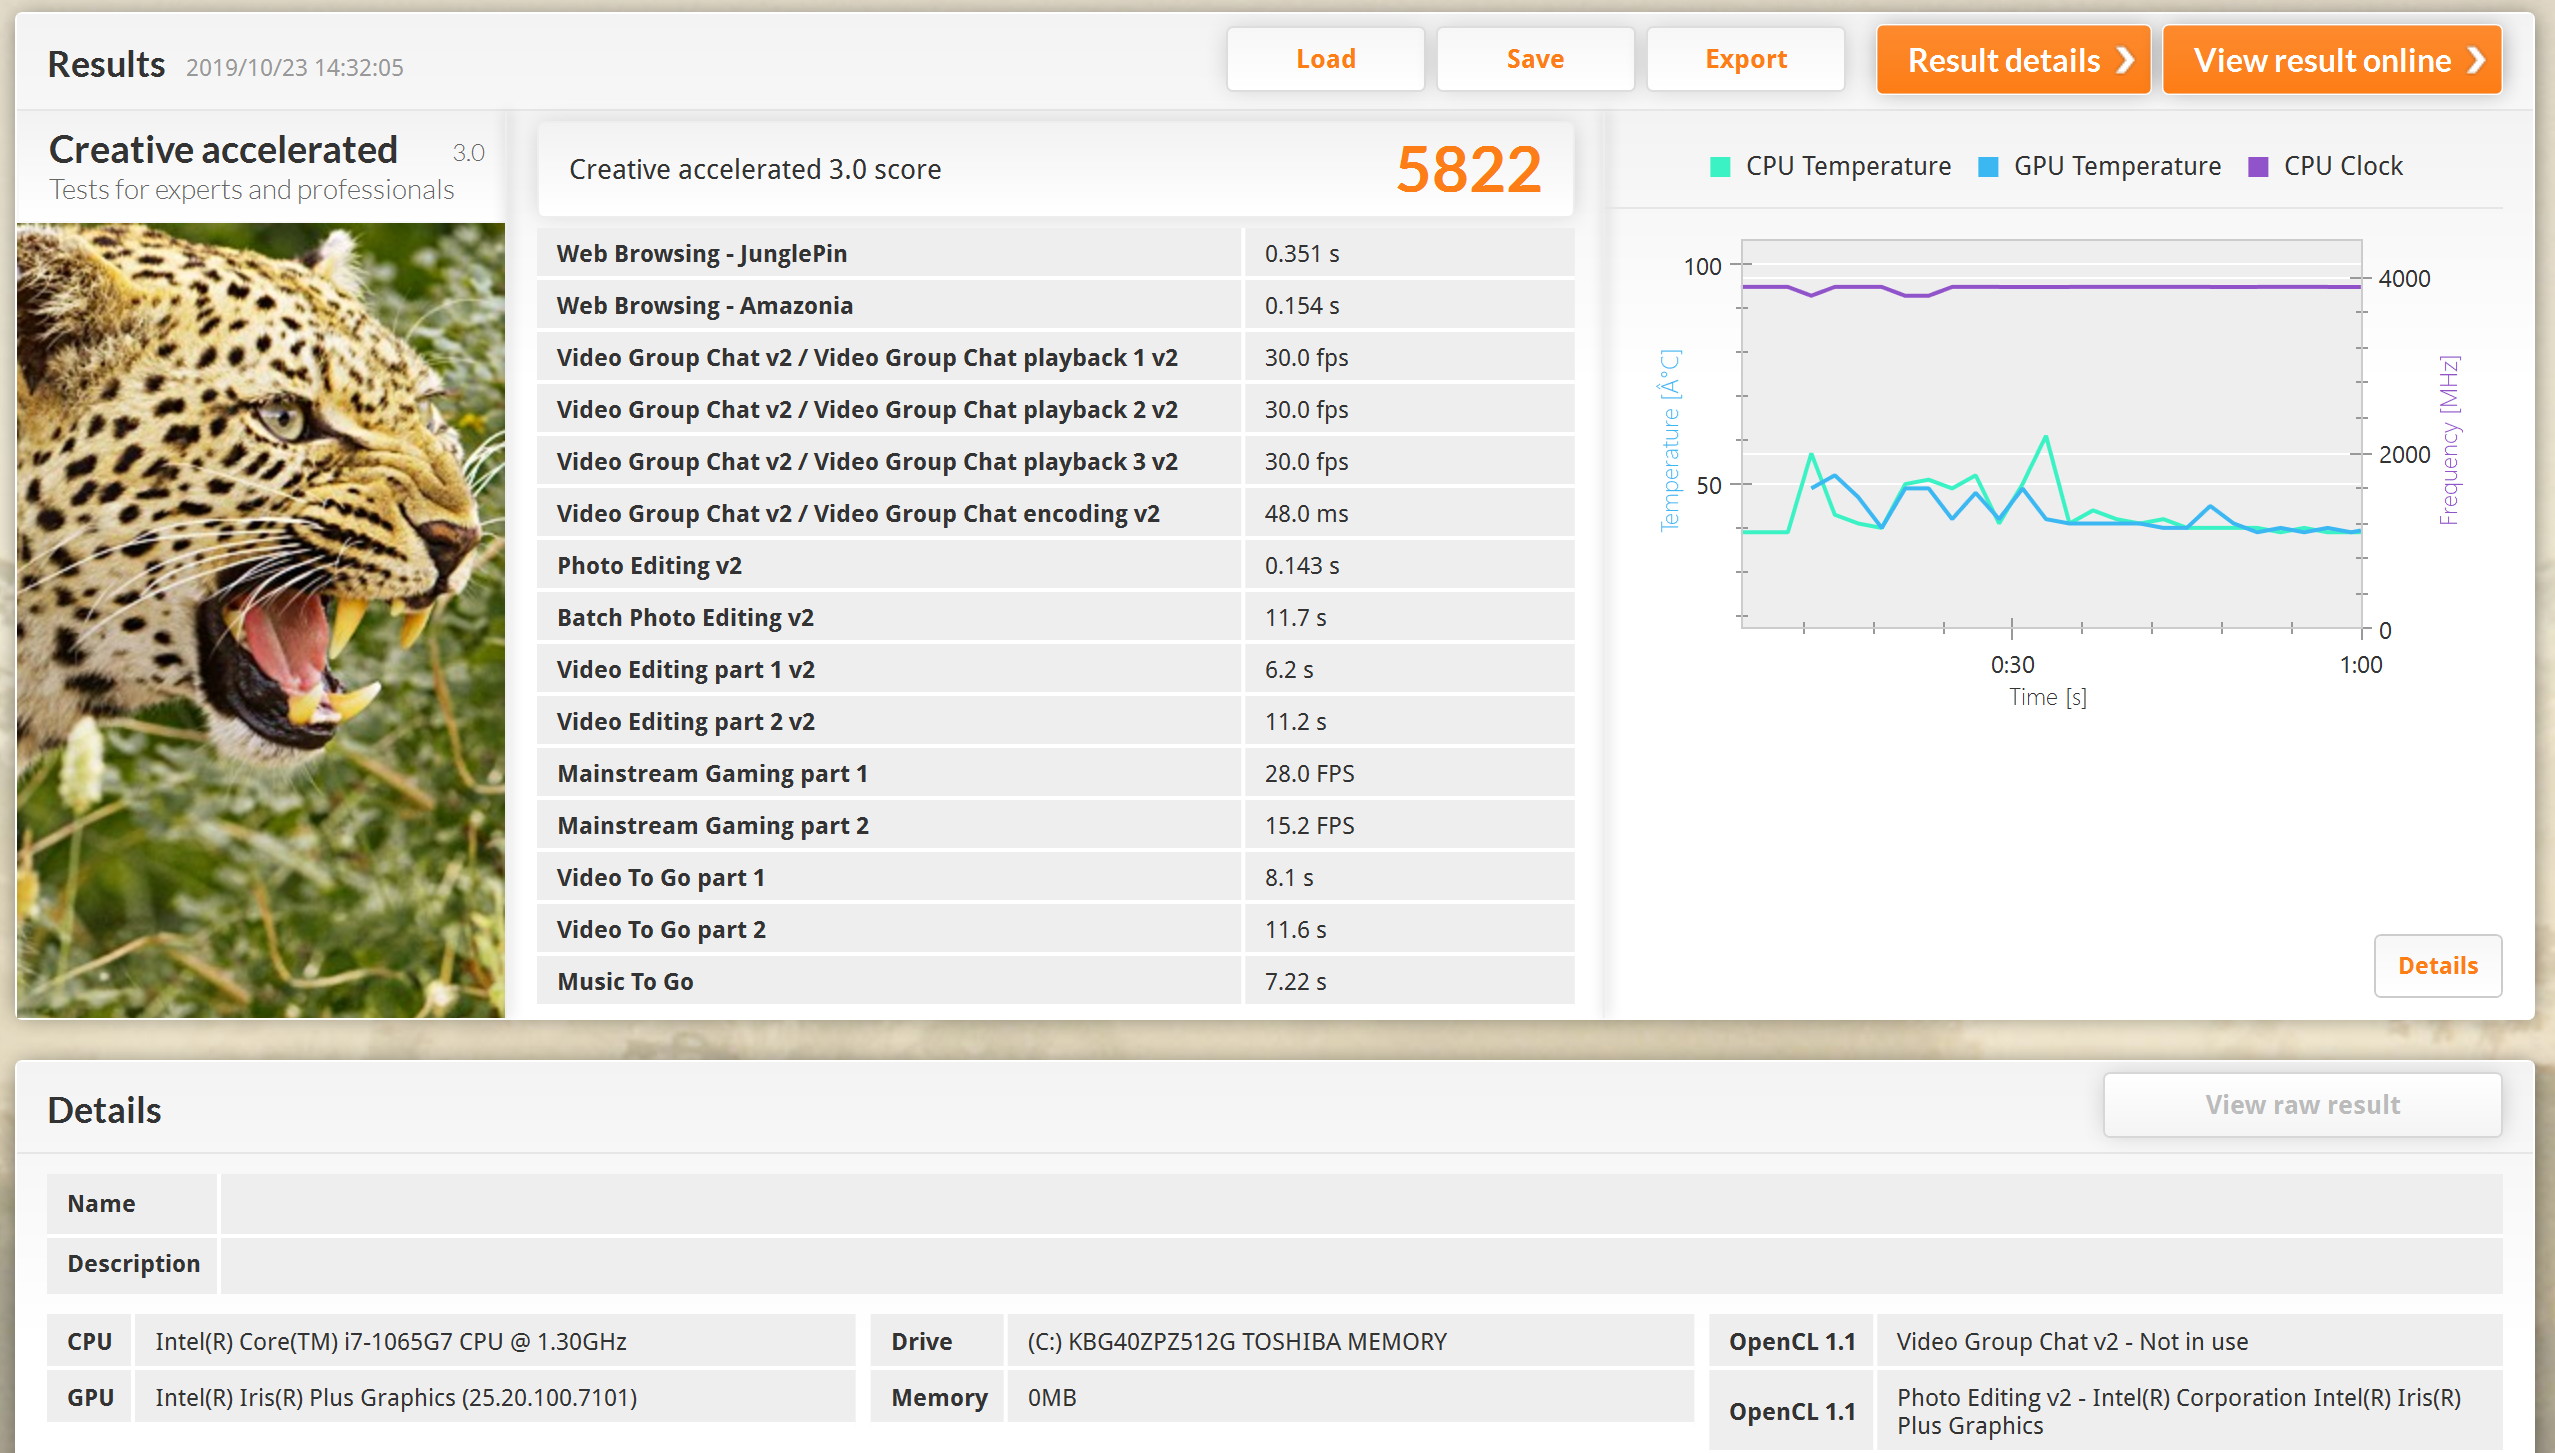
Task: Click the 5822 score value
Action: tap(1468, 169)
